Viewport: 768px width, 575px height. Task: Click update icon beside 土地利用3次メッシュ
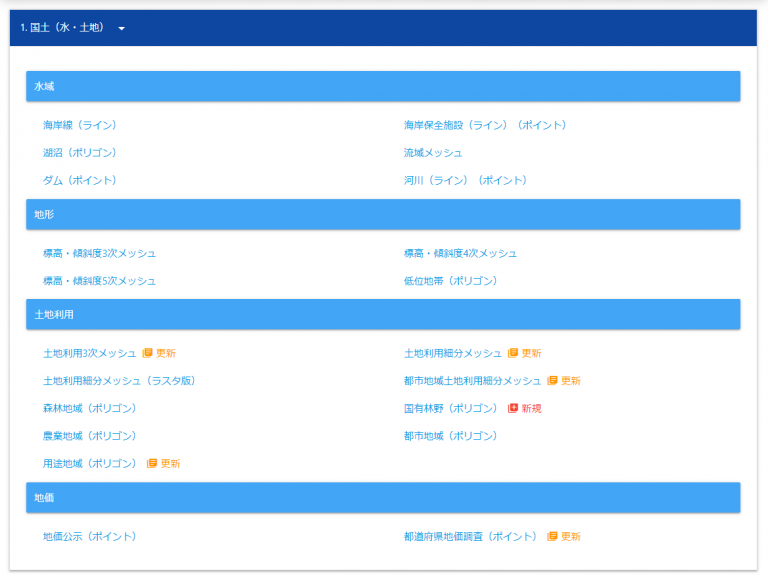(147, 353)
